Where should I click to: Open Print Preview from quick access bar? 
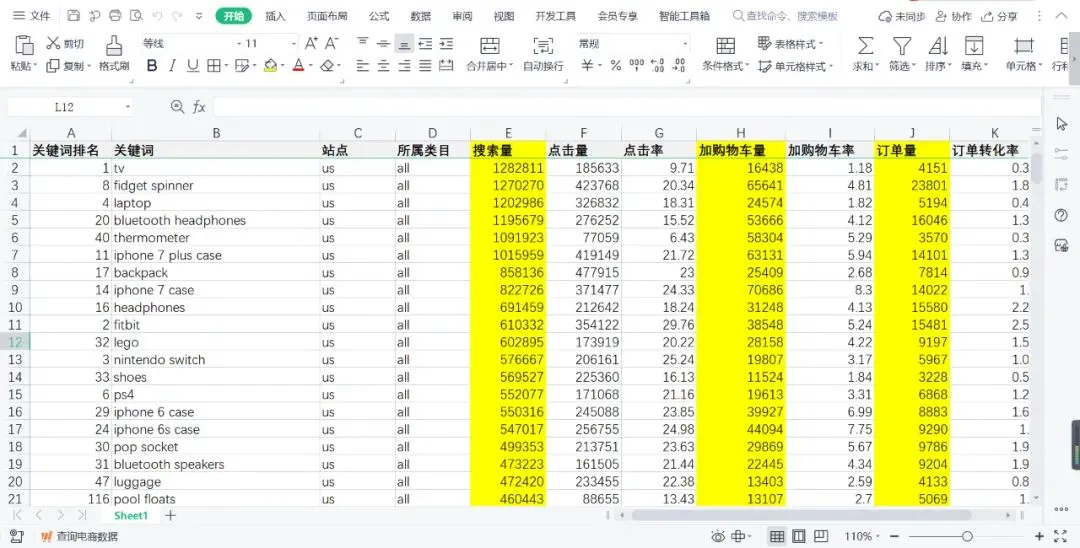(136, 15)
